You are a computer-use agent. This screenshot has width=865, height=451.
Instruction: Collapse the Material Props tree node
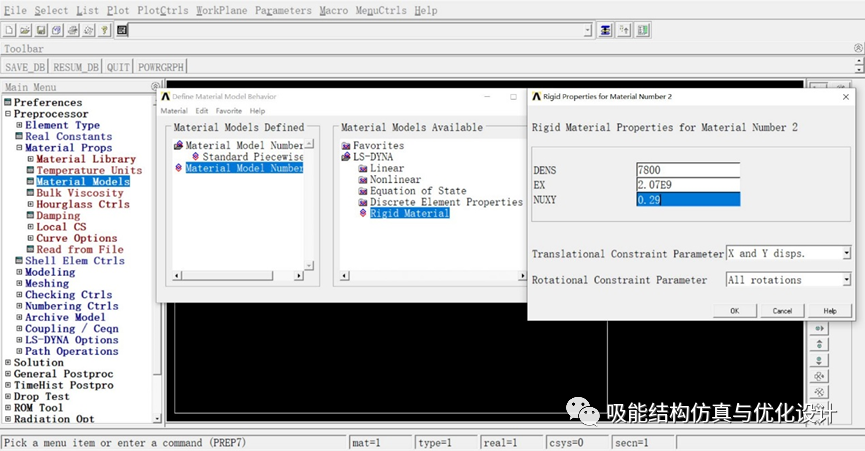(19, 148)
